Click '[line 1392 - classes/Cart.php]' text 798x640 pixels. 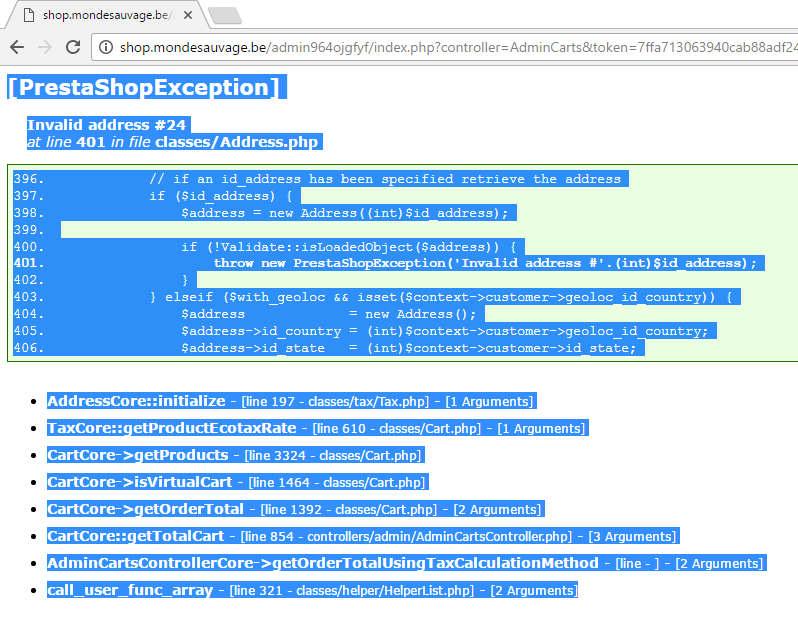(349, 509)
